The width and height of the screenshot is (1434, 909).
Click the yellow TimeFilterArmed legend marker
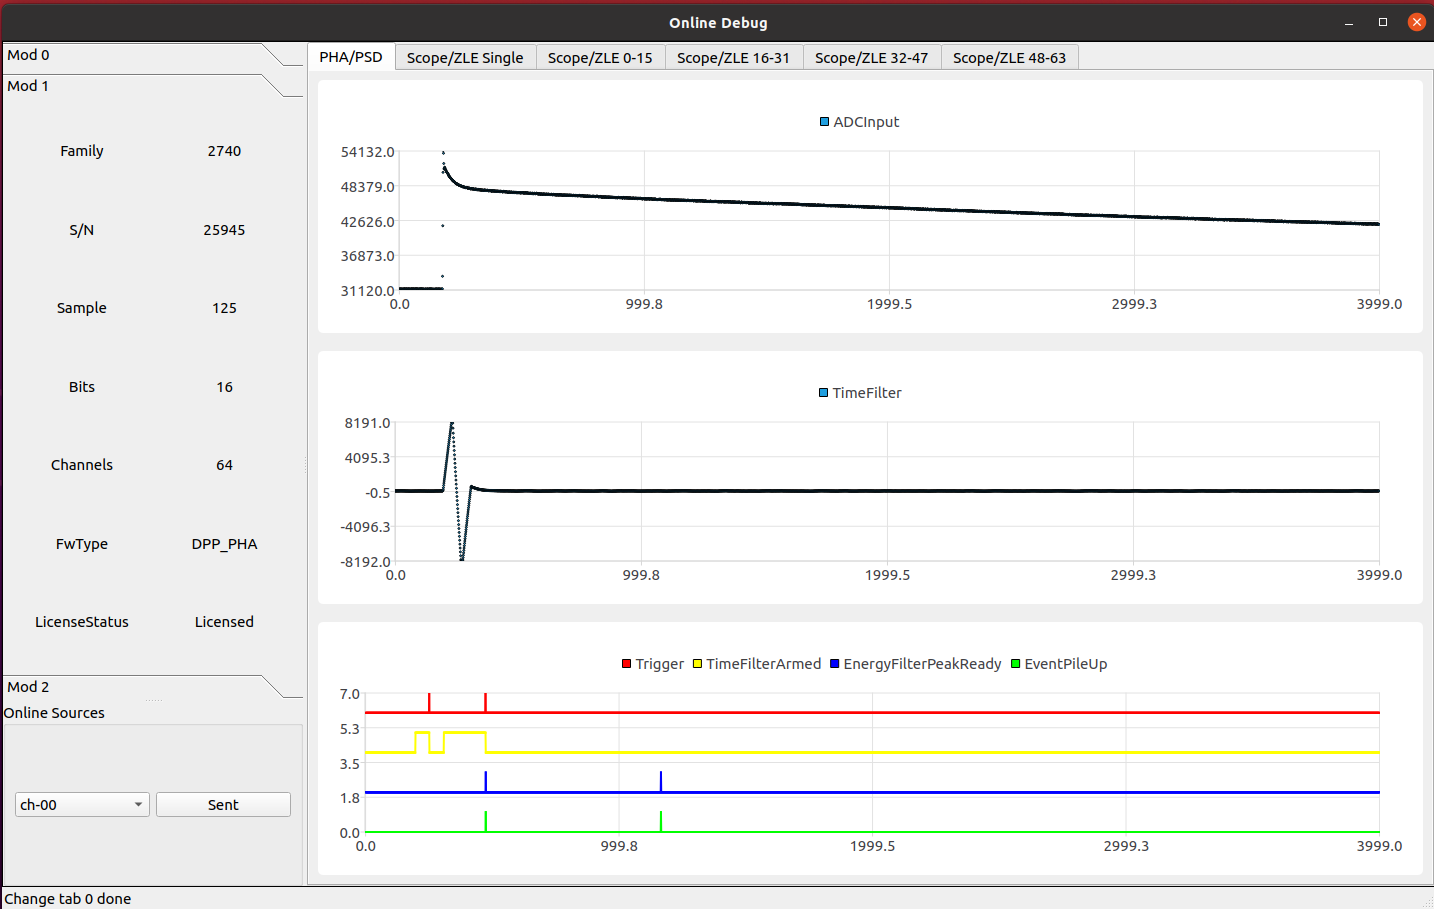(697, 664)
